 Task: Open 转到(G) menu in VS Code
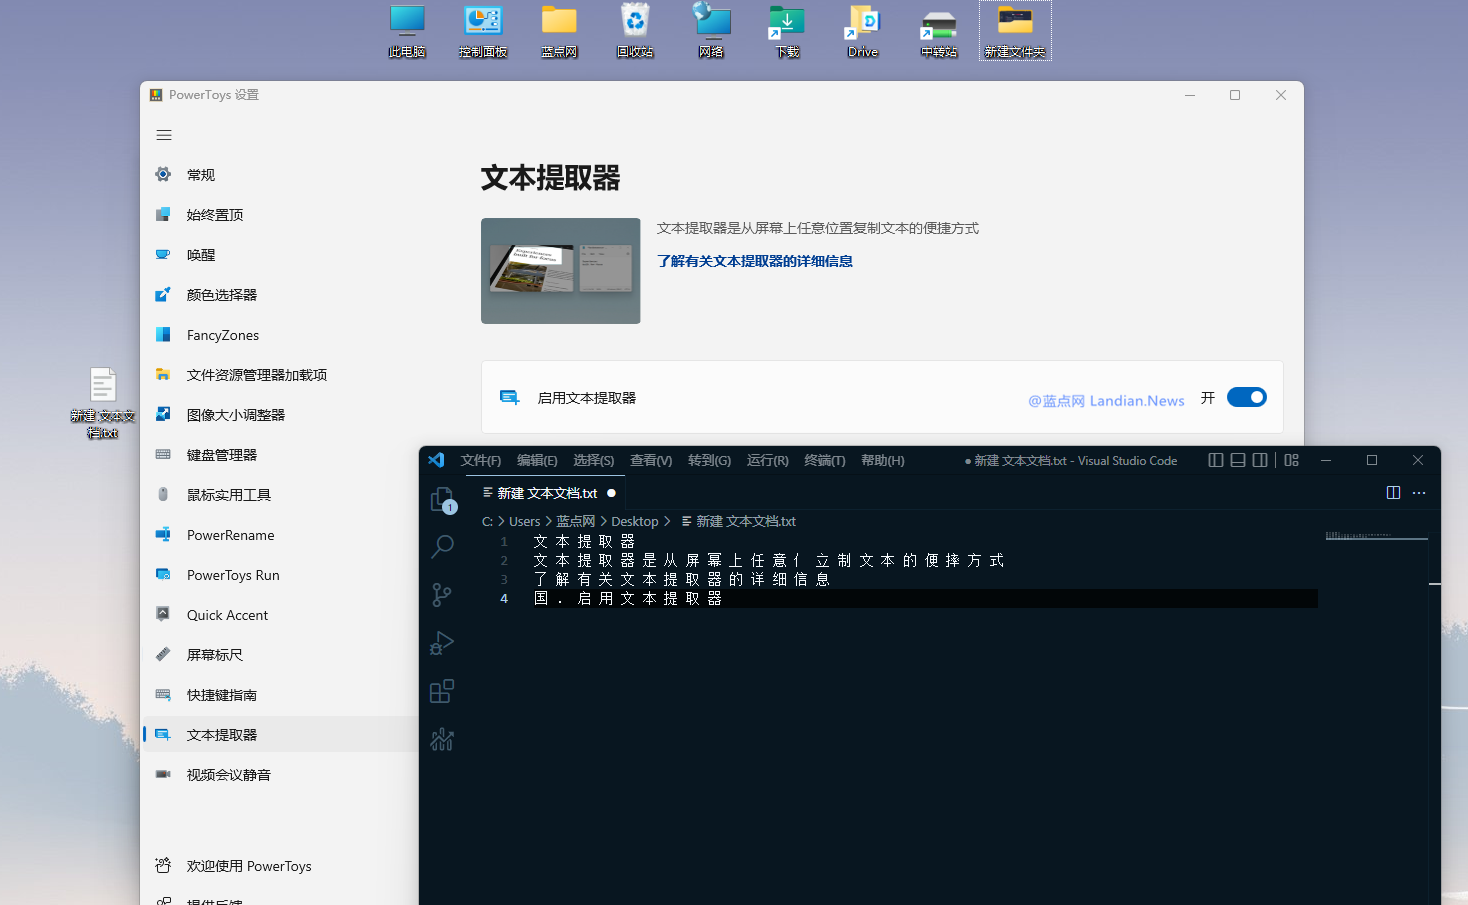pyautogui.click(x=709, y=460)
